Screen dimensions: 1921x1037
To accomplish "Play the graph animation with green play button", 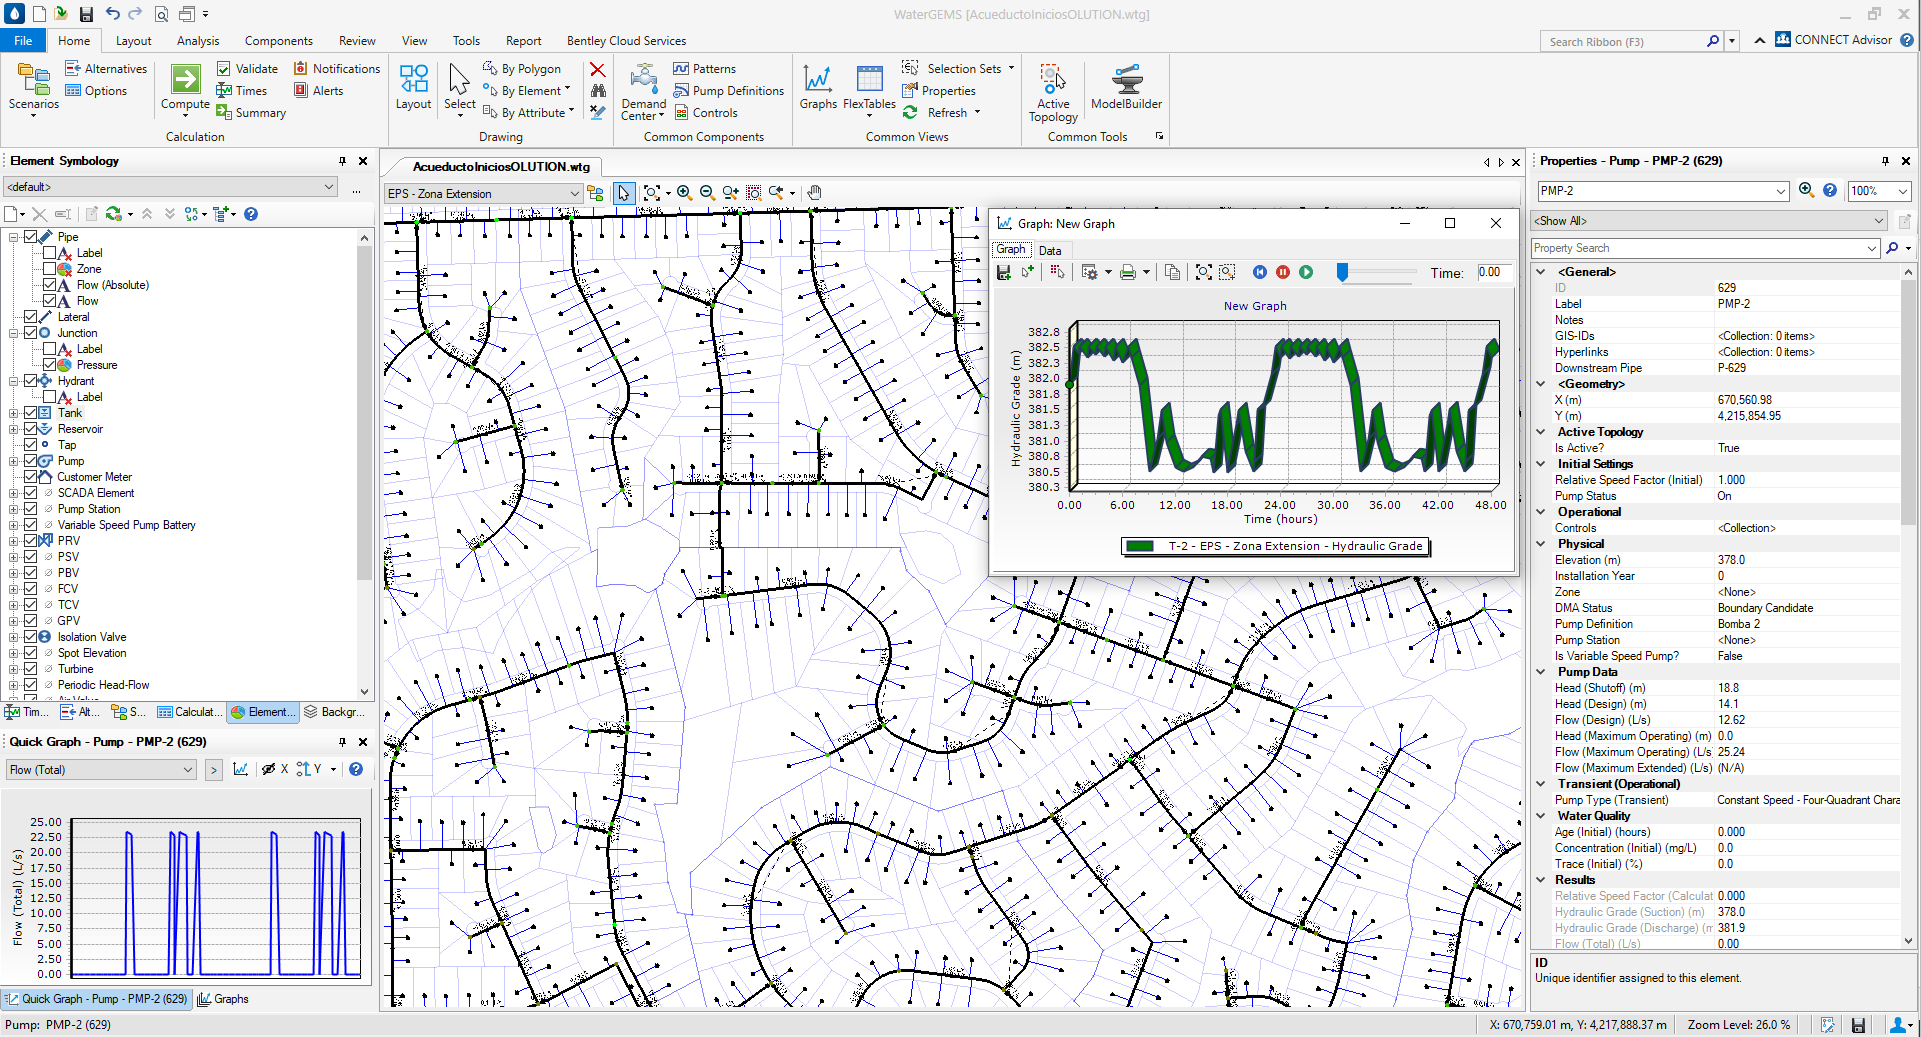I will [x=1306, y=272].
